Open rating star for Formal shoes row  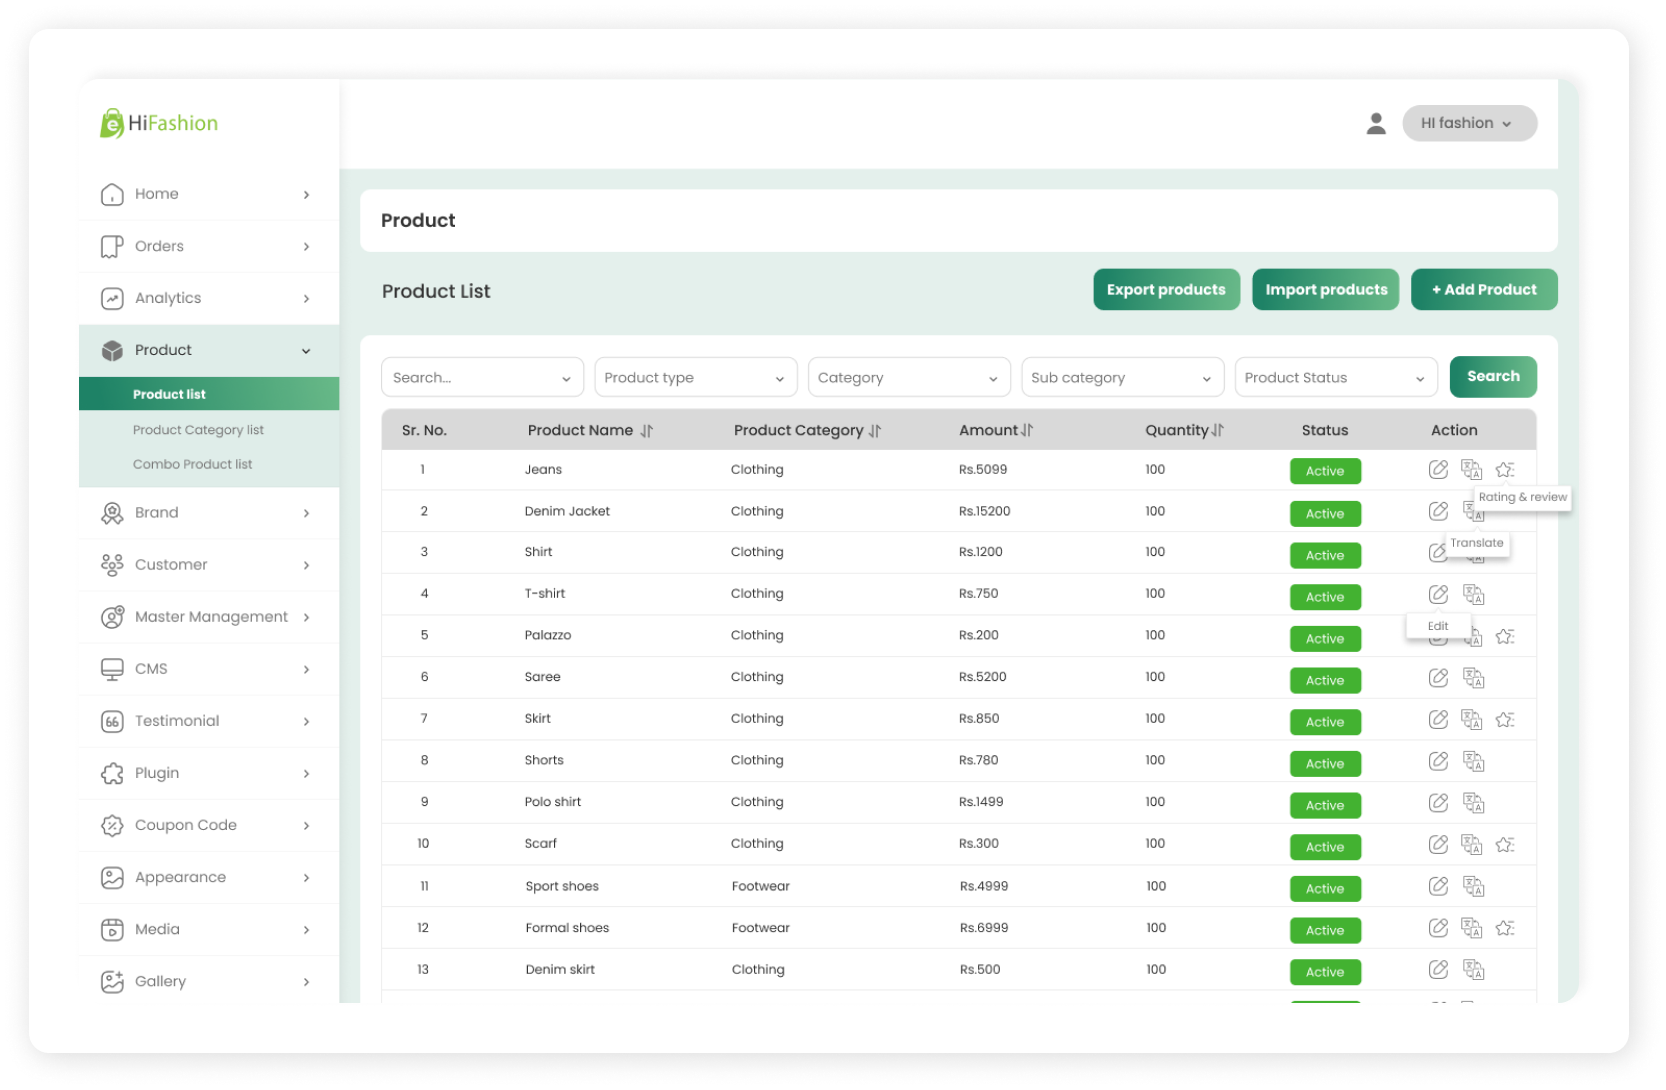[x=1505, y=928]
